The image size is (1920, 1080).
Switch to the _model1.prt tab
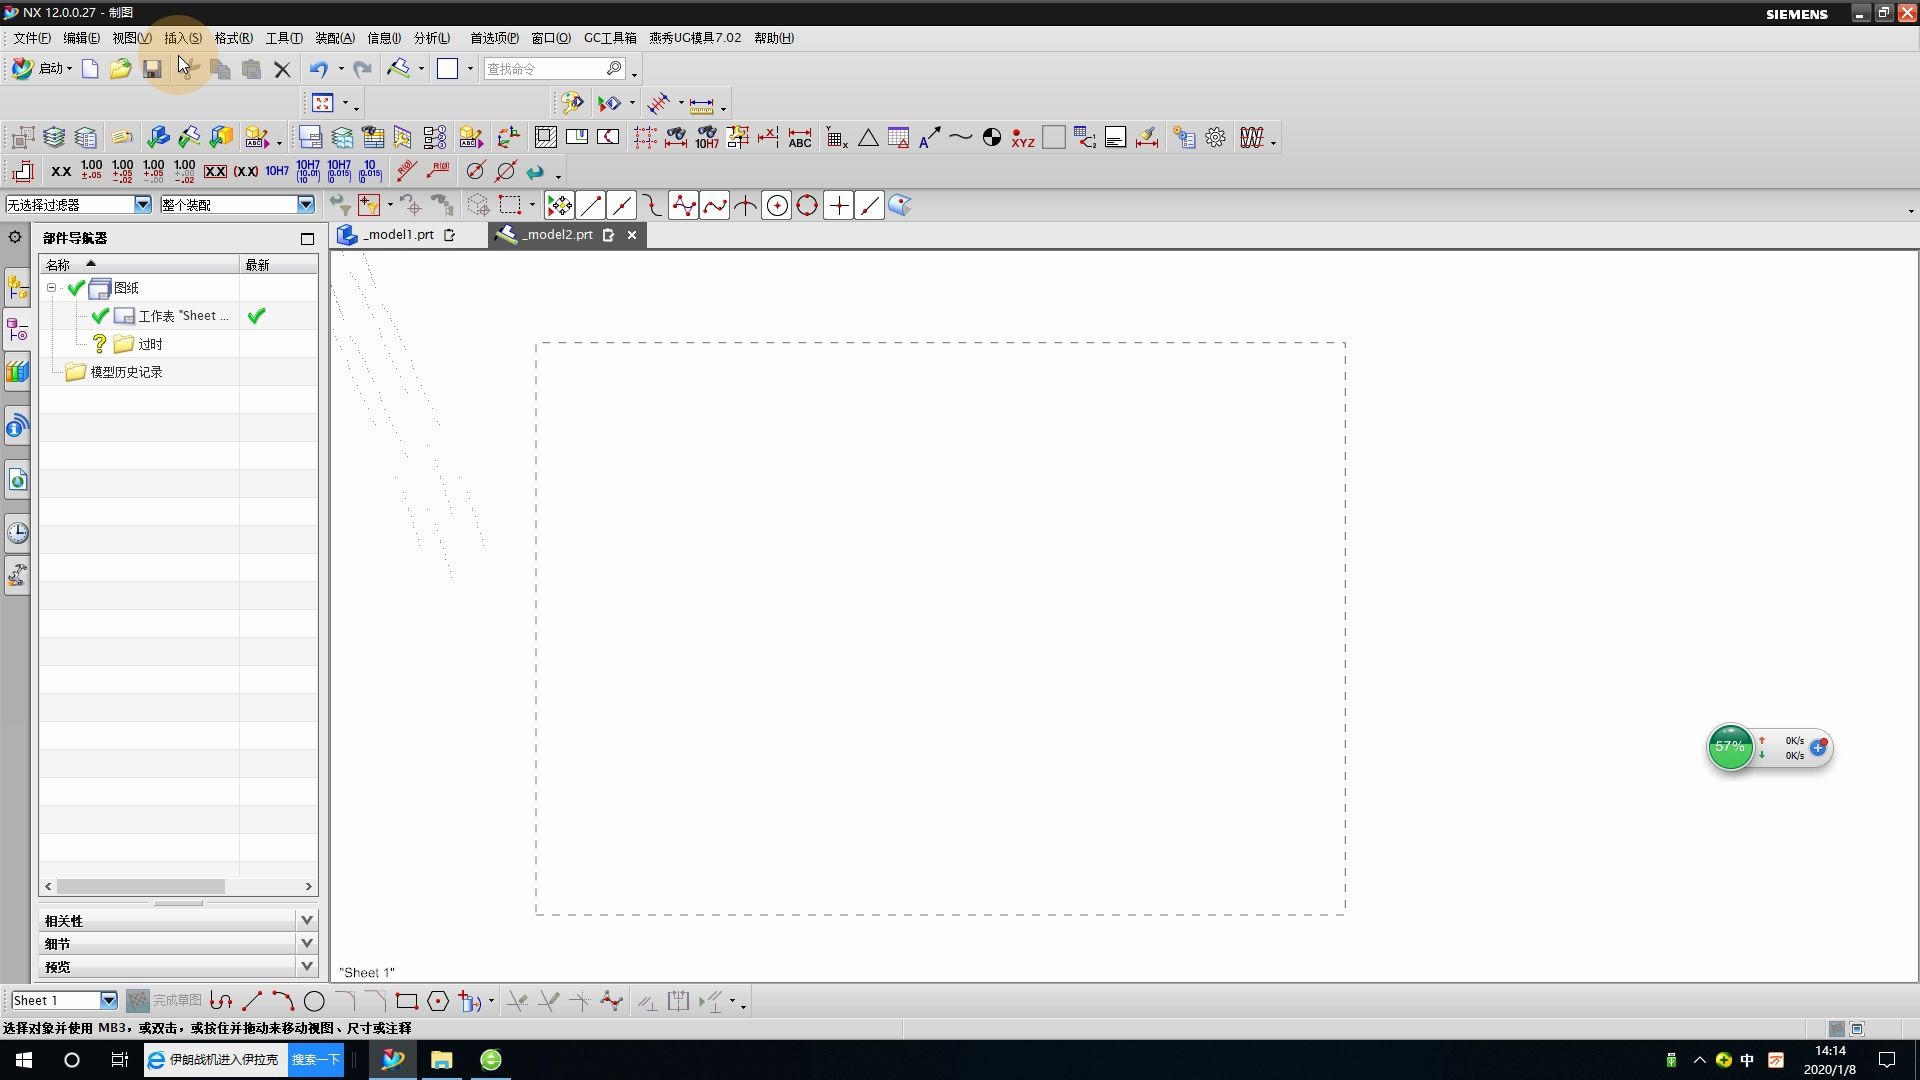pos(398,235)
